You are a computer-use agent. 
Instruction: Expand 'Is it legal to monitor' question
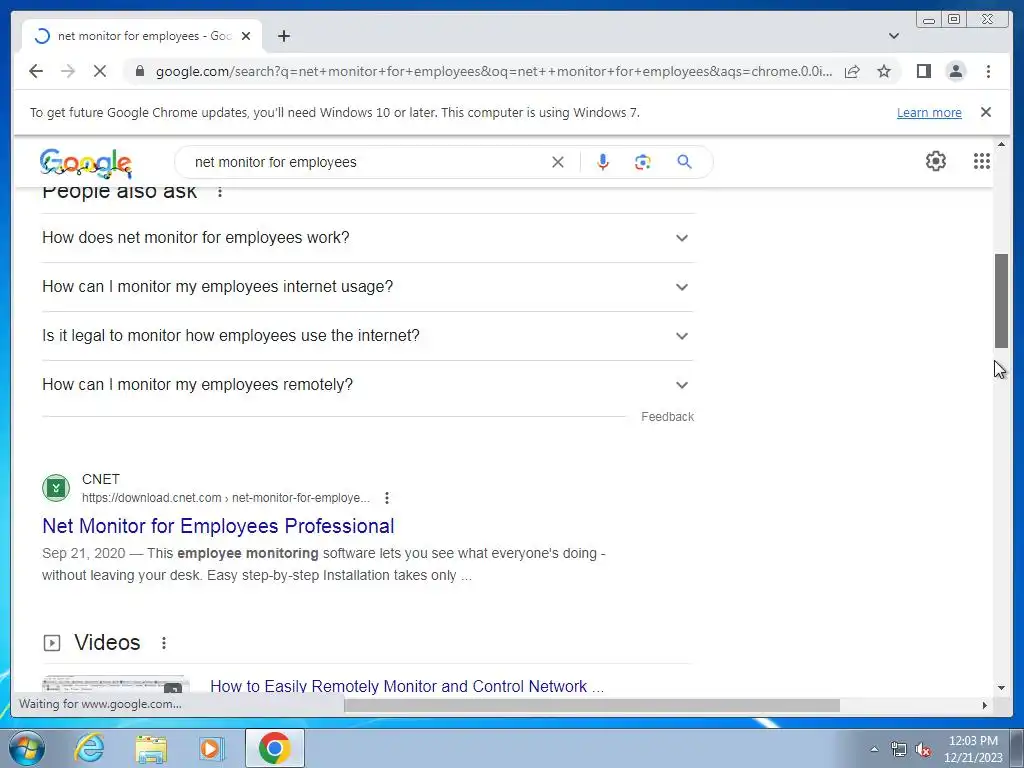click(x=368, y=336)
